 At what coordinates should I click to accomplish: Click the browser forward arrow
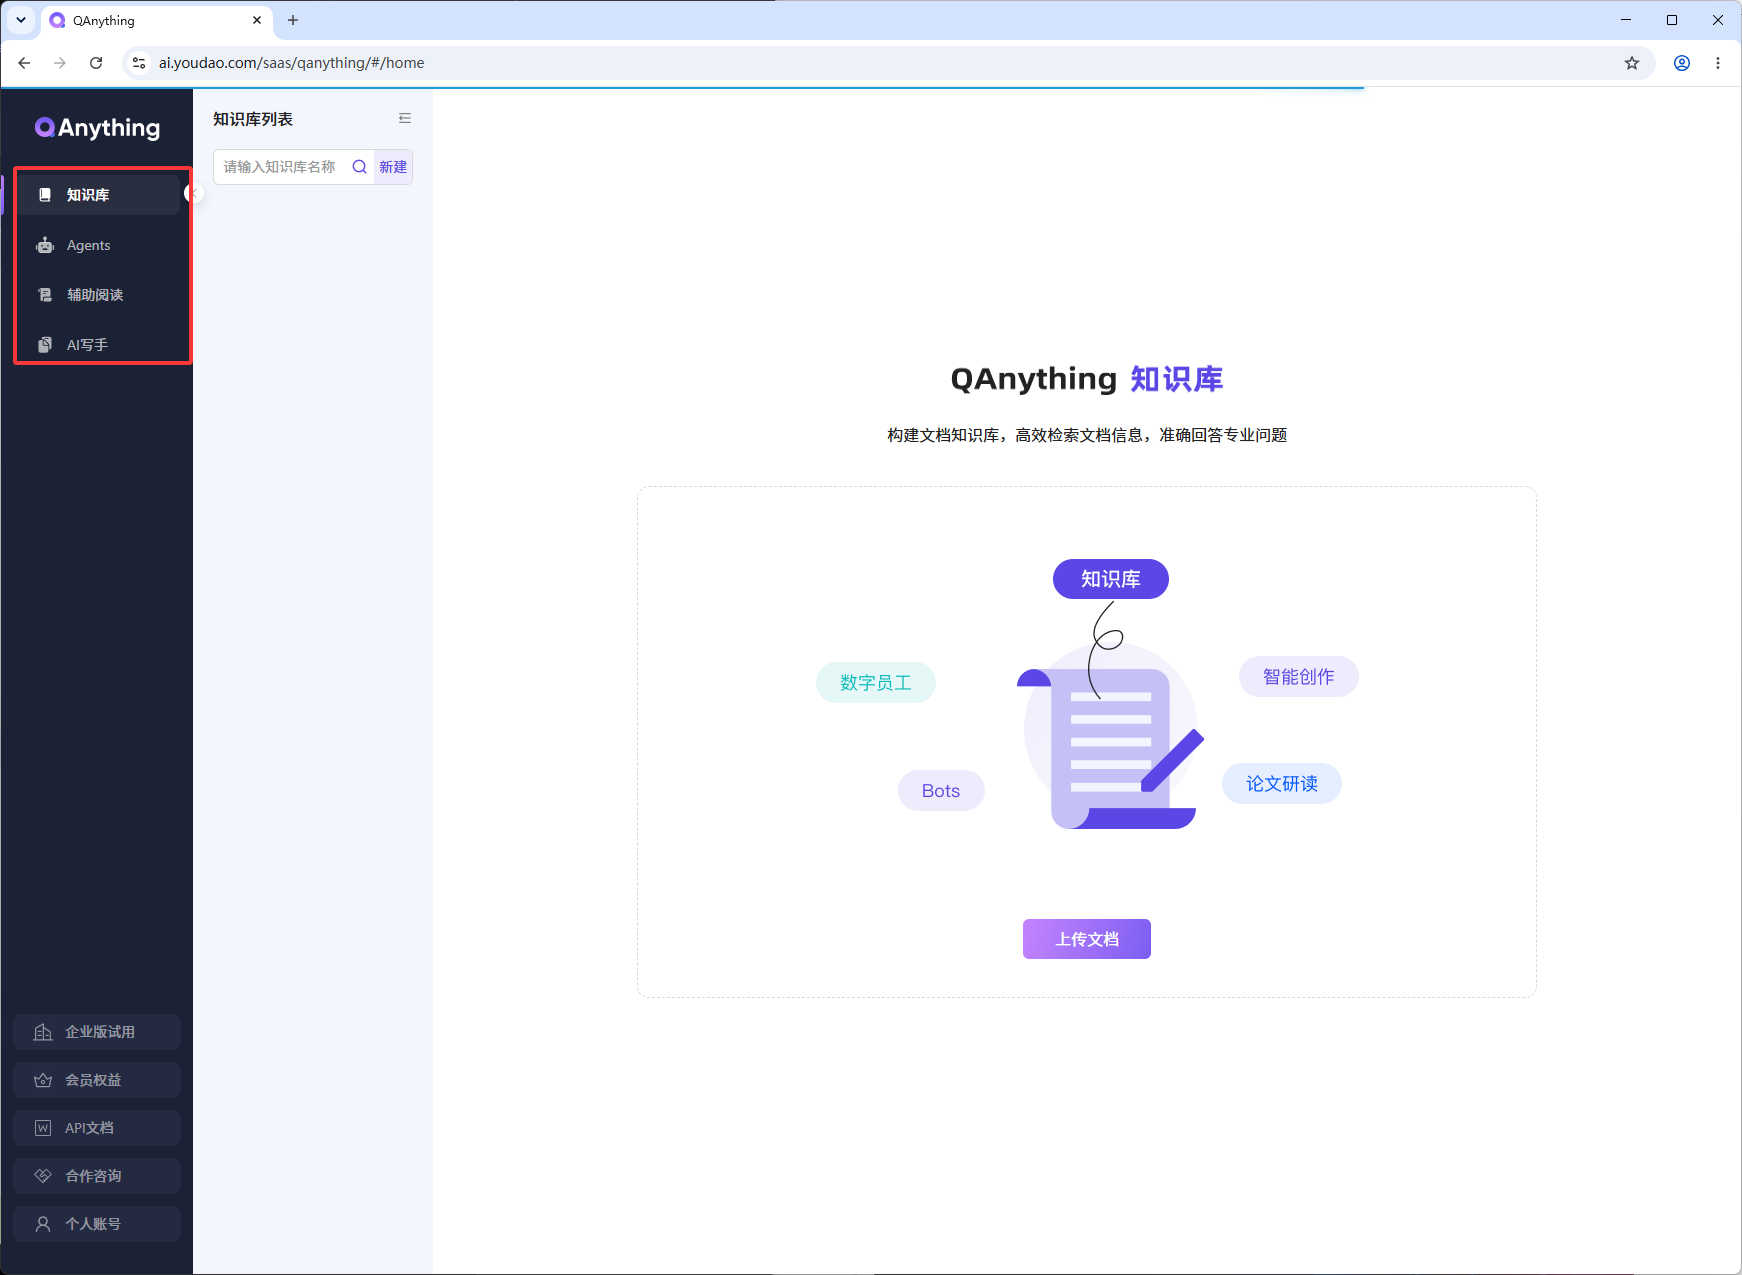click(x=60, y=63)
